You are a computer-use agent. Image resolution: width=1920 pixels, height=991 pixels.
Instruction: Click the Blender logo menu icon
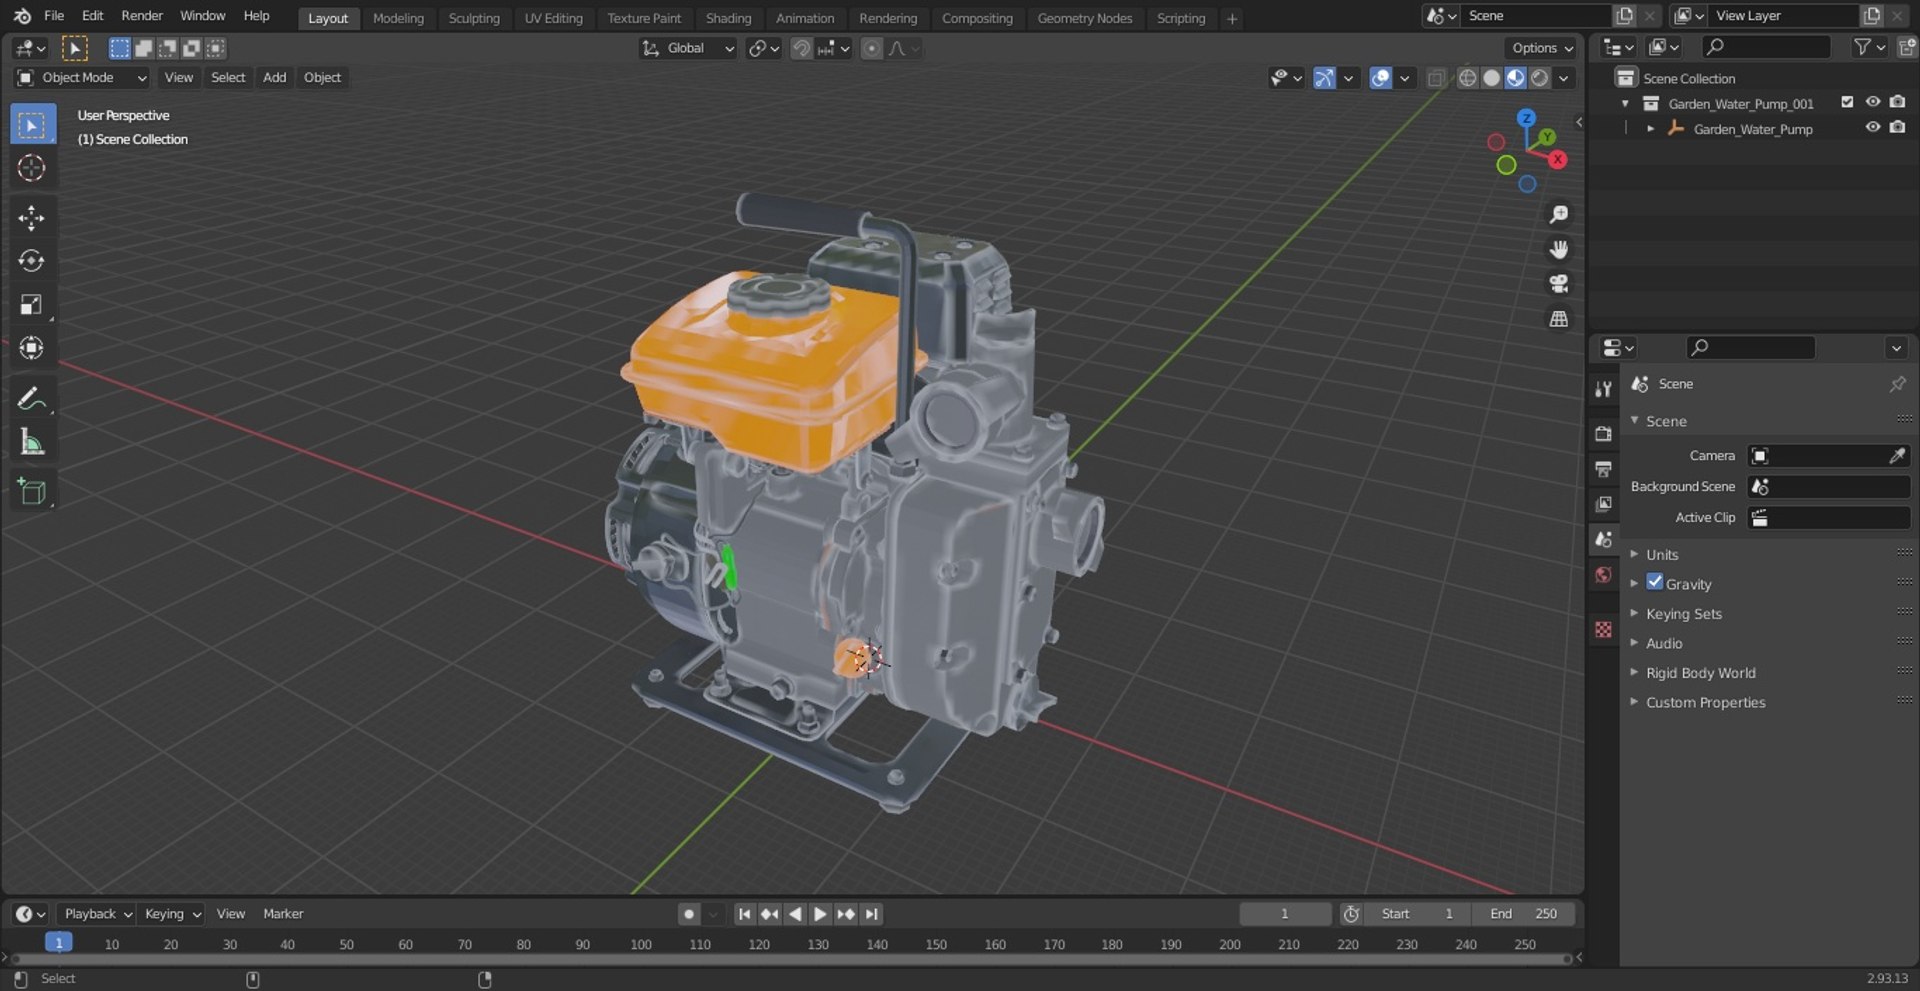22,16
